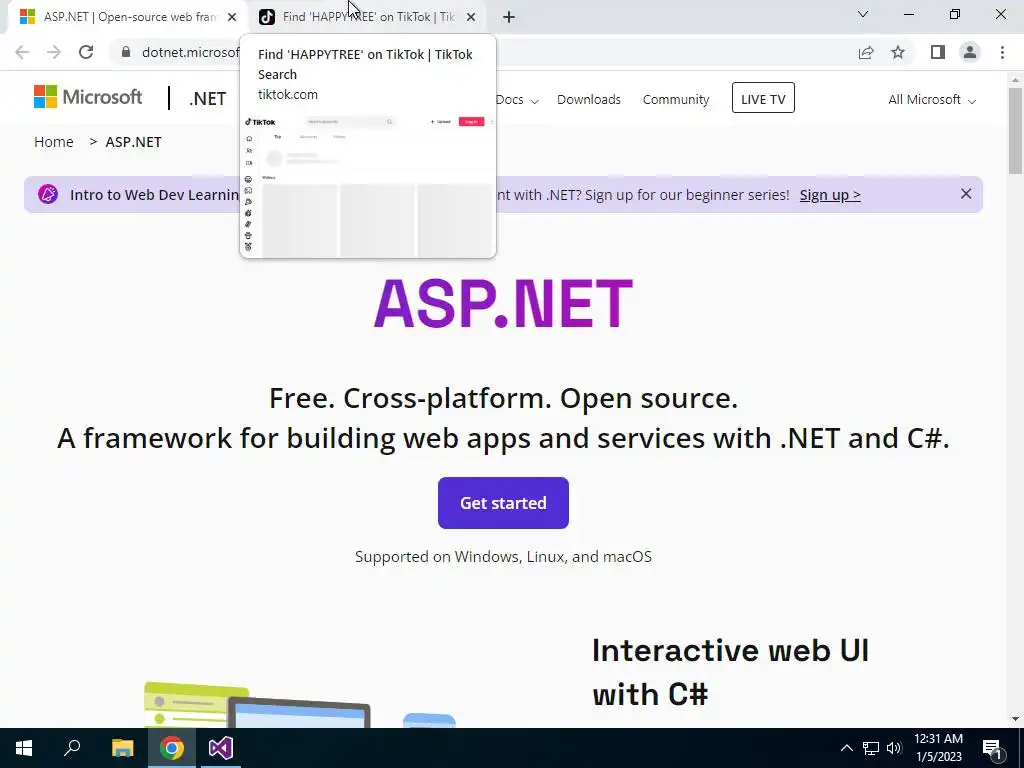Open the Windows Start menu
The height and width of the screenshot is (768, 1024).
click(x=24, y=748)
